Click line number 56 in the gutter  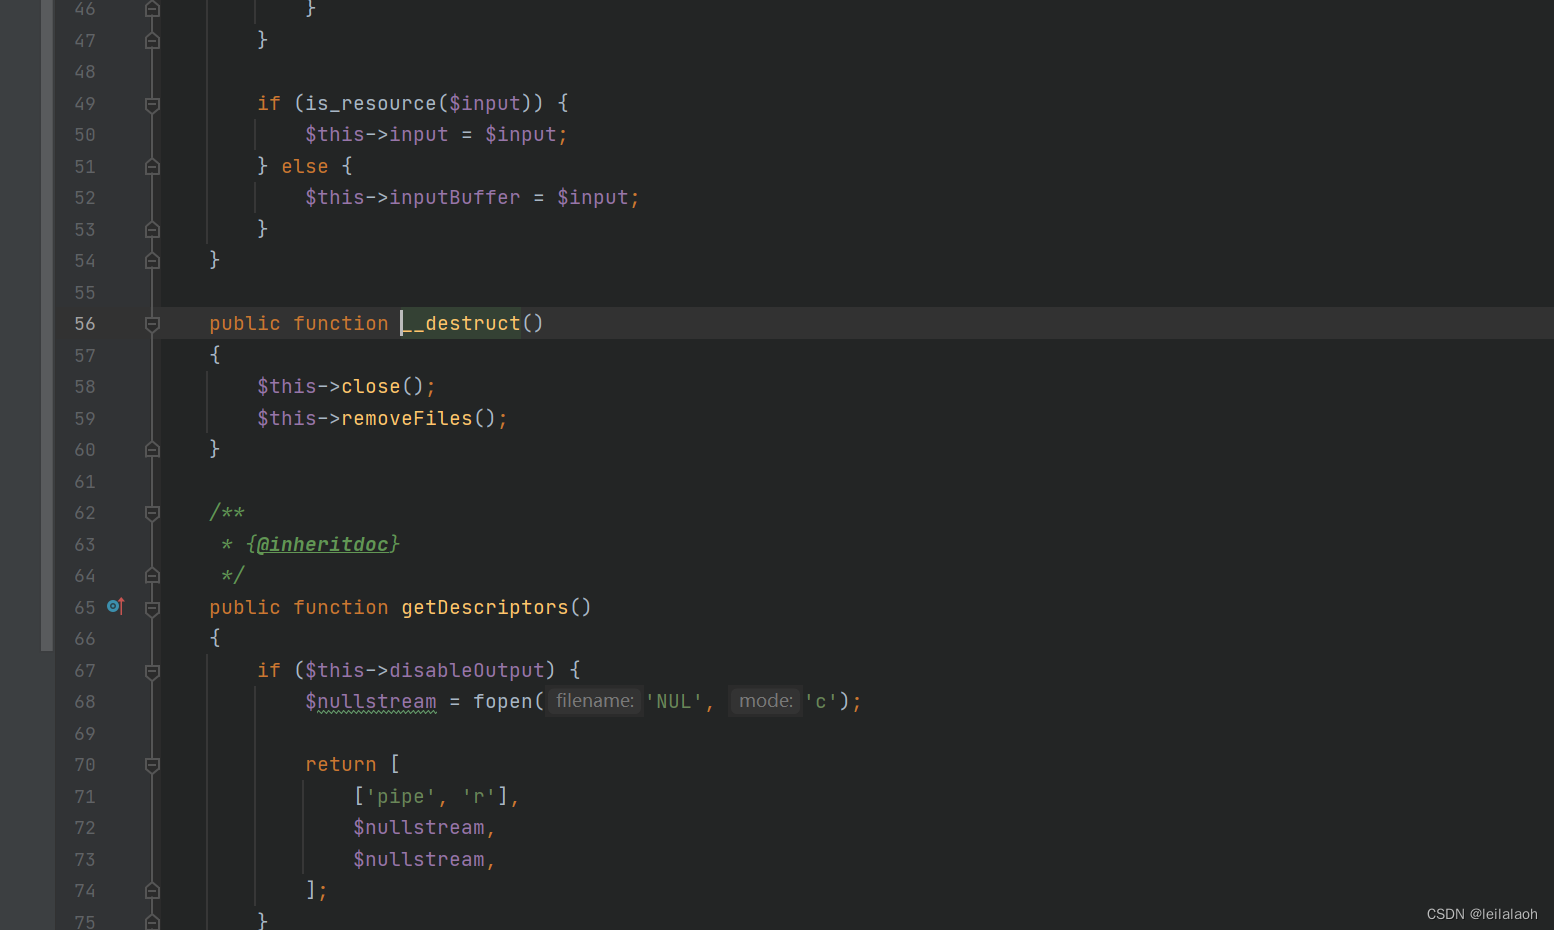coord(84,323)
